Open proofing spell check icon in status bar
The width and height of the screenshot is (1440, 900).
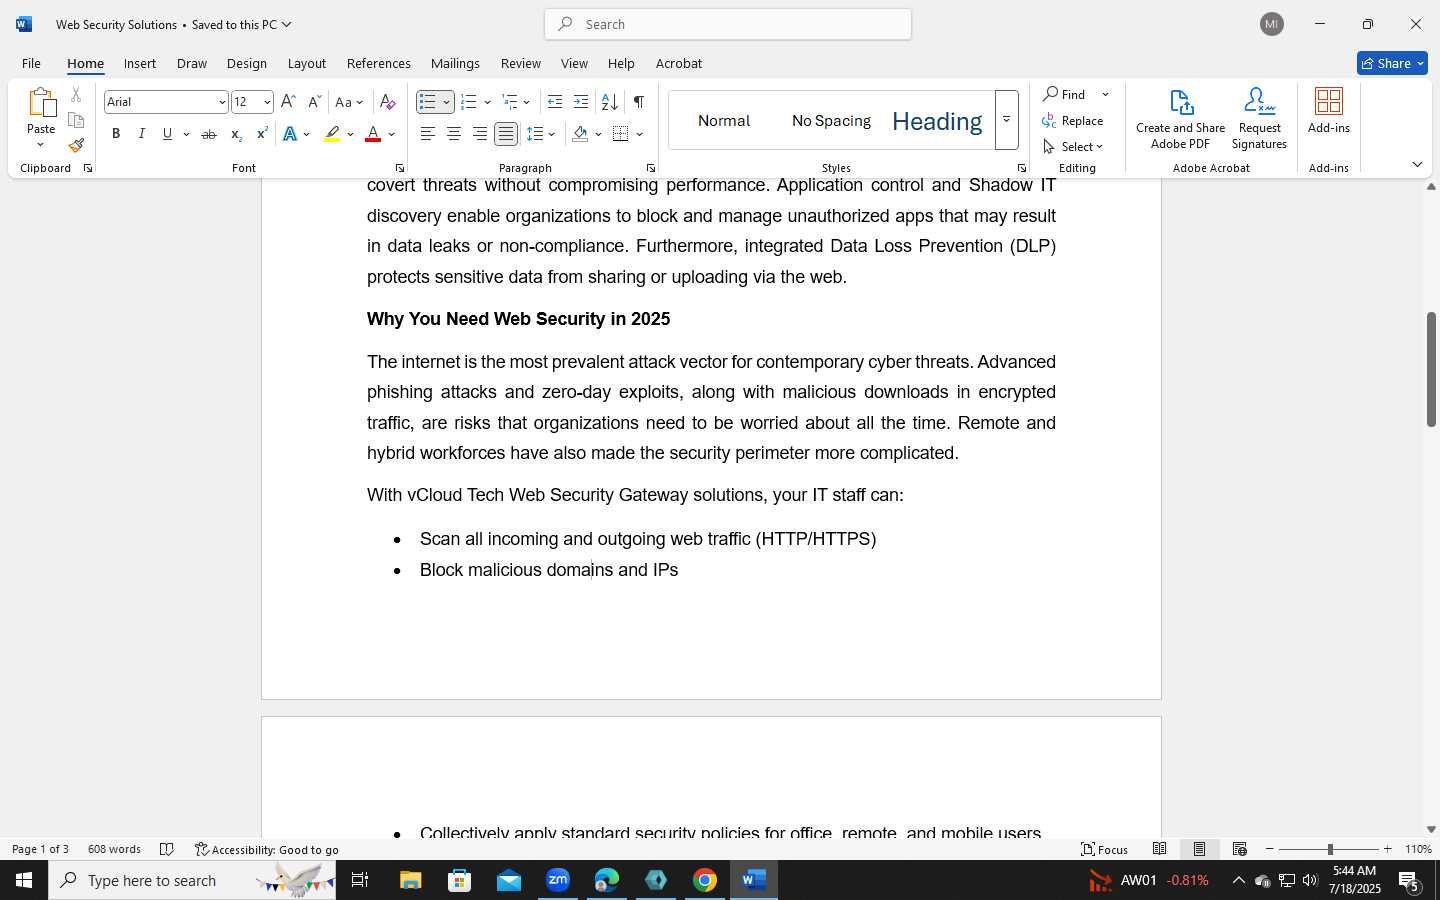[x=167, y=849]
